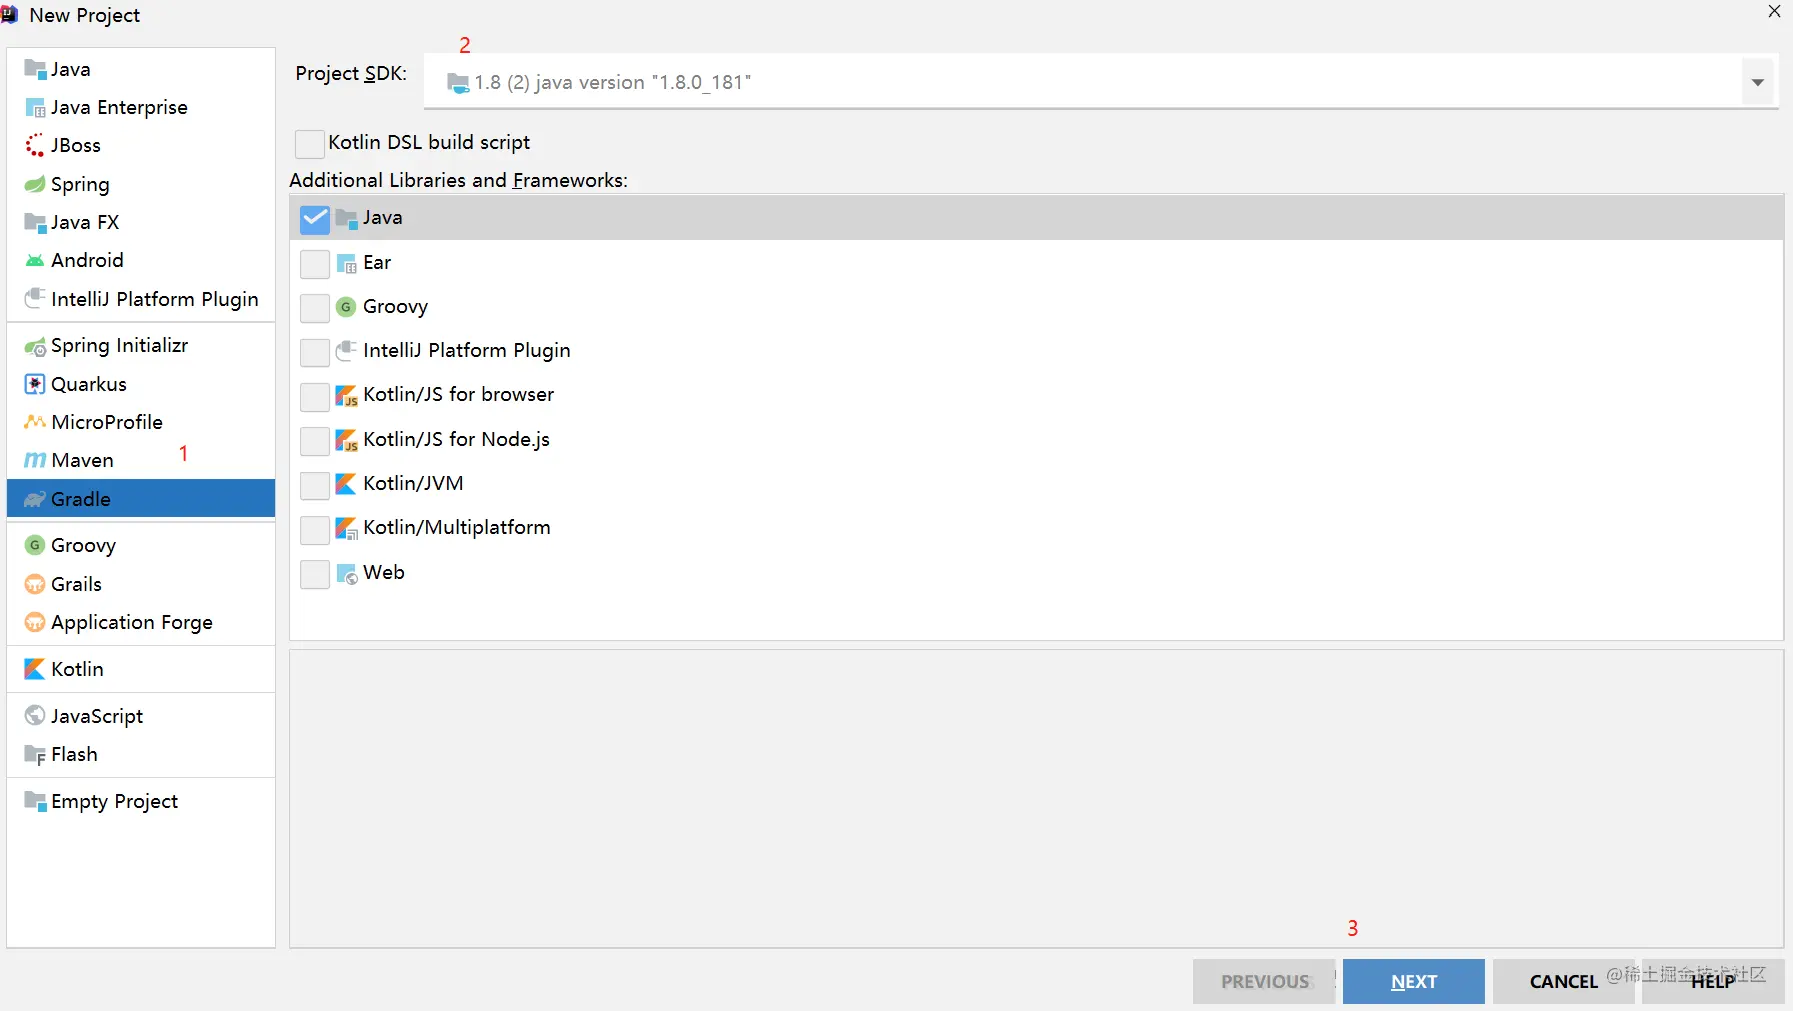Check the Groovy framework checkbox
The width and height of the screenshot is (1793, 1011).
pyautogui.click(x=315, y=307)
